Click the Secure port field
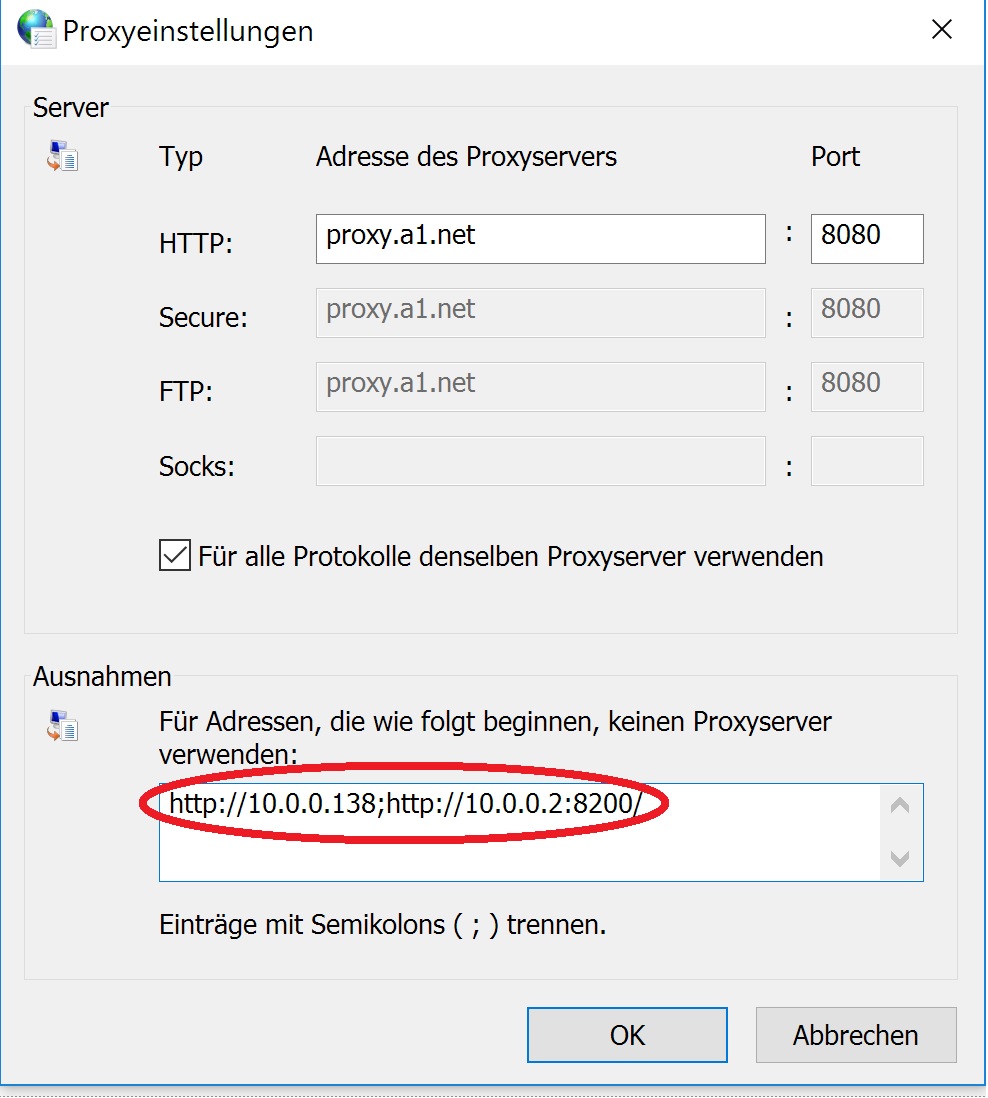Viewport: 988px width, 1098px height. 867,313
